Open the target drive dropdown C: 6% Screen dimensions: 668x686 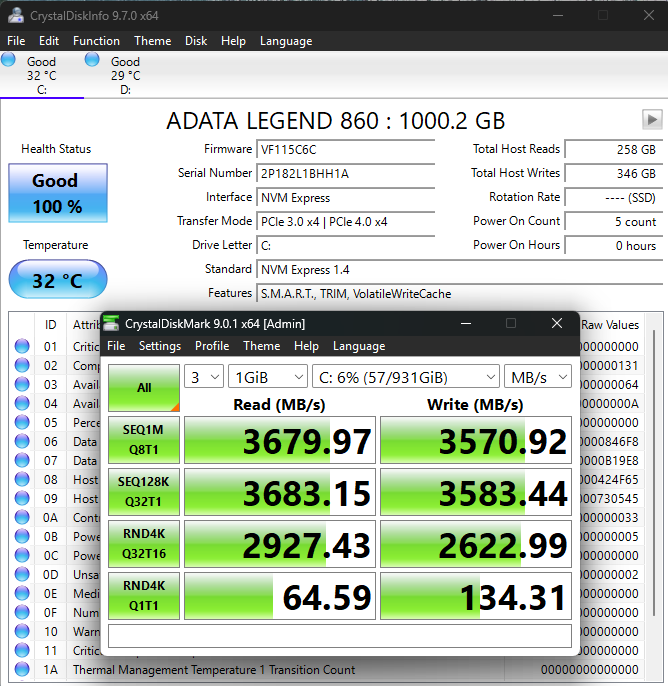[x=406, y=376]
